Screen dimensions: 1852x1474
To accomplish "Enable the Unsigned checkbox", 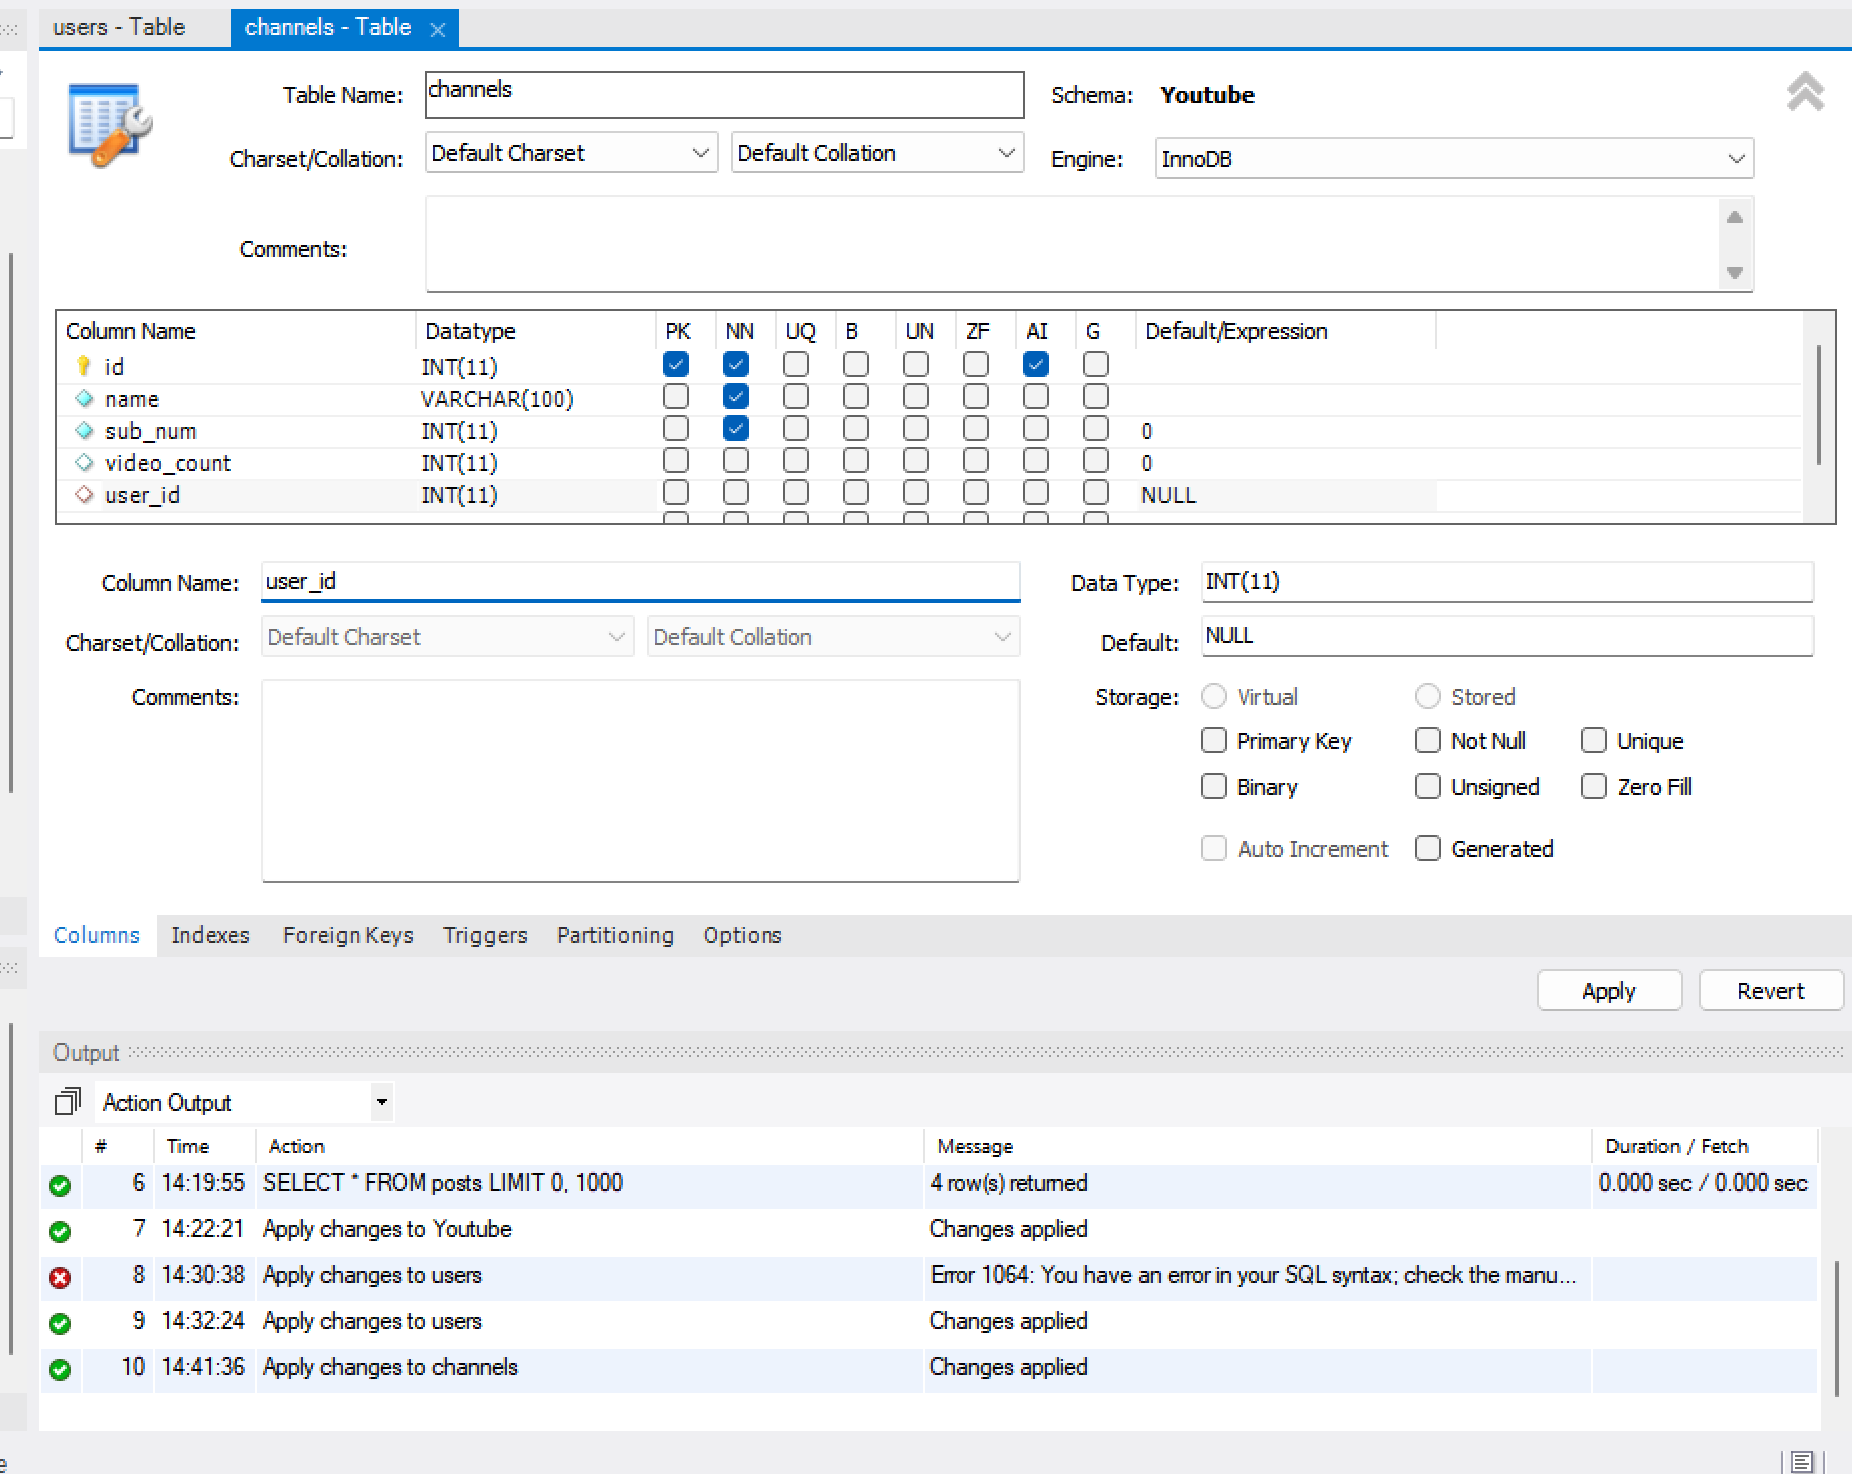I will (1428, 786).
